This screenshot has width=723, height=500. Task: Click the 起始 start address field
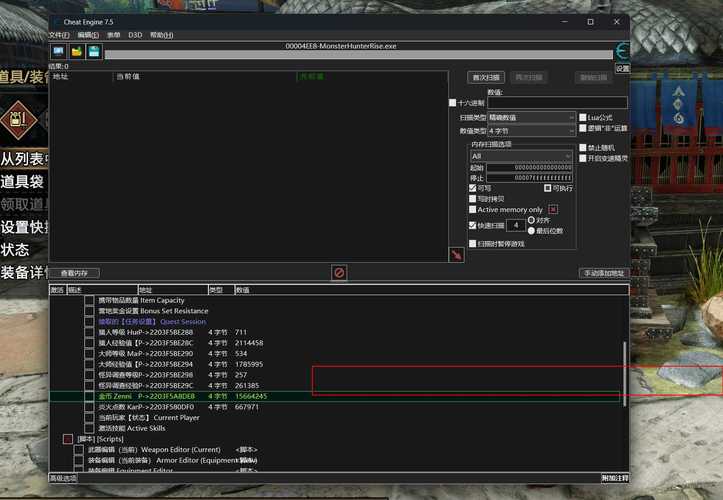tap(529, 167)
